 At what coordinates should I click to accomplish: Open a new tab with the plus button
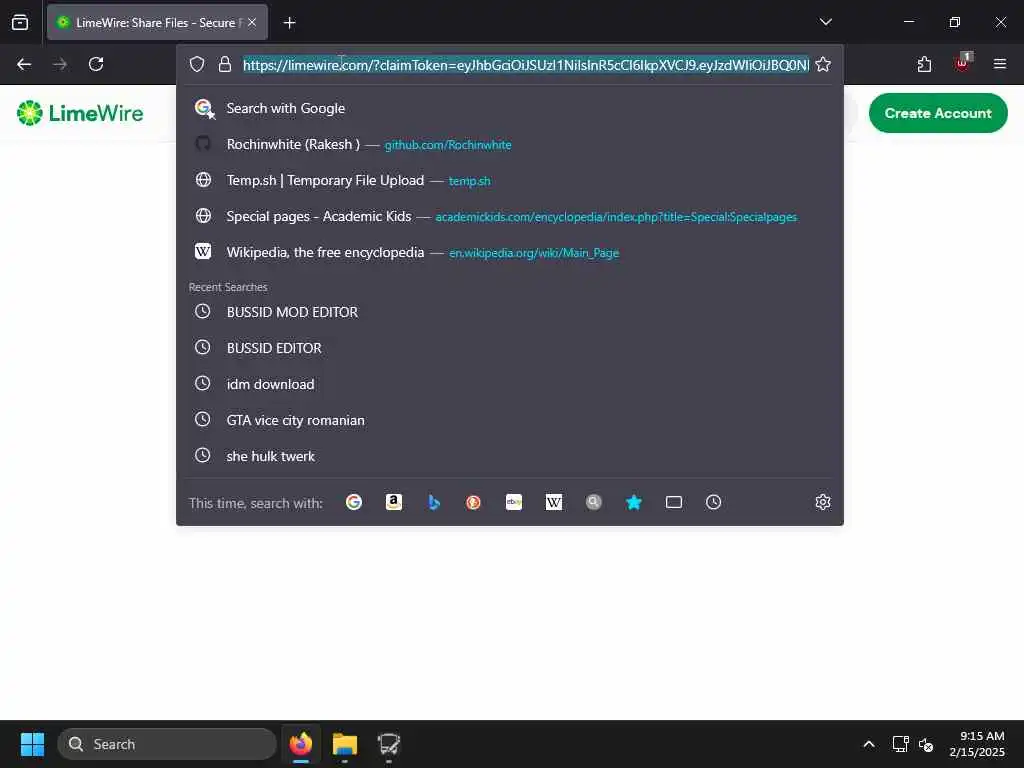click(x=289, y=23)
